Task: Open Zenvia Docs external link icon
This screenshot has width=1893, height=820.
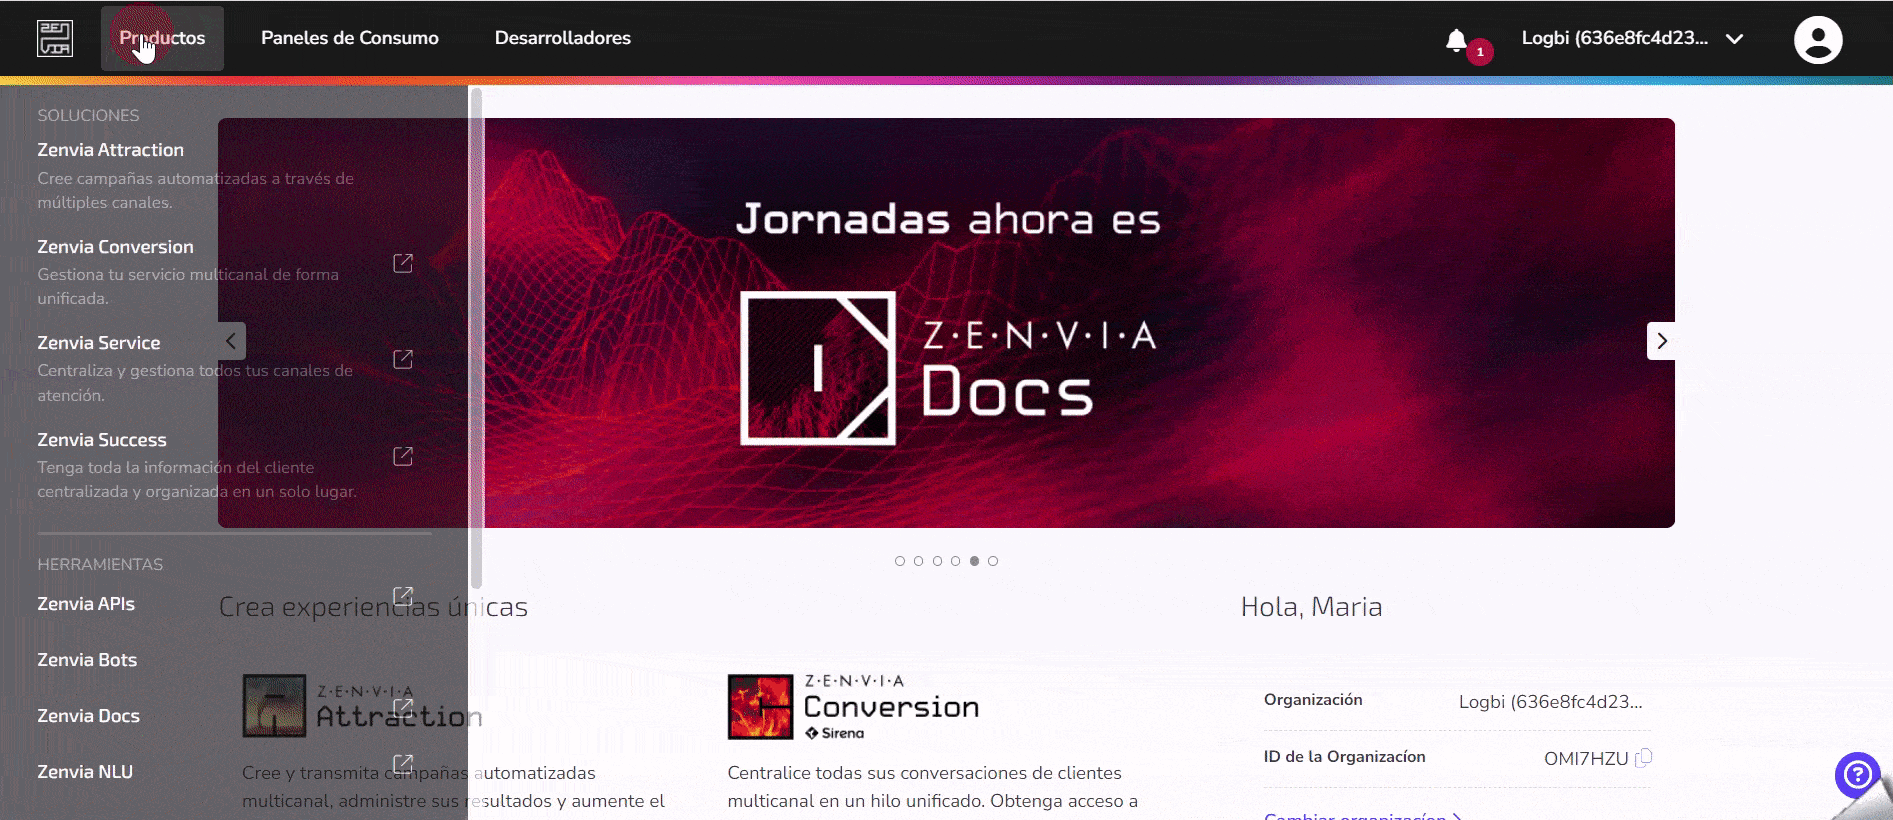Action: (x=403, y=708)
